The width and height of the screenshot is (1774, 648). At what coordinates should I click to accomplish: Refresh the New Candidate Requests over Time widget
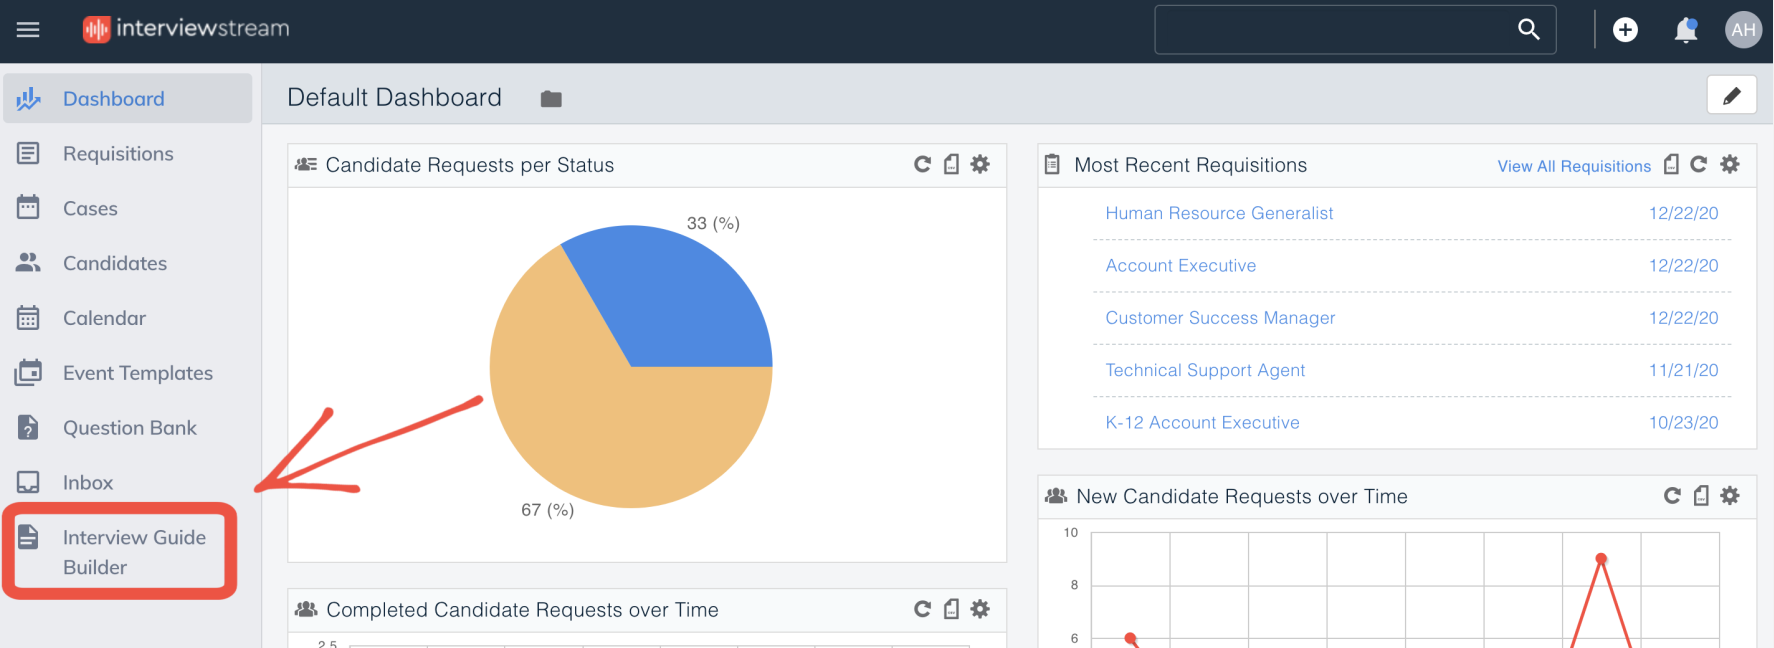tap(1672, 495)
